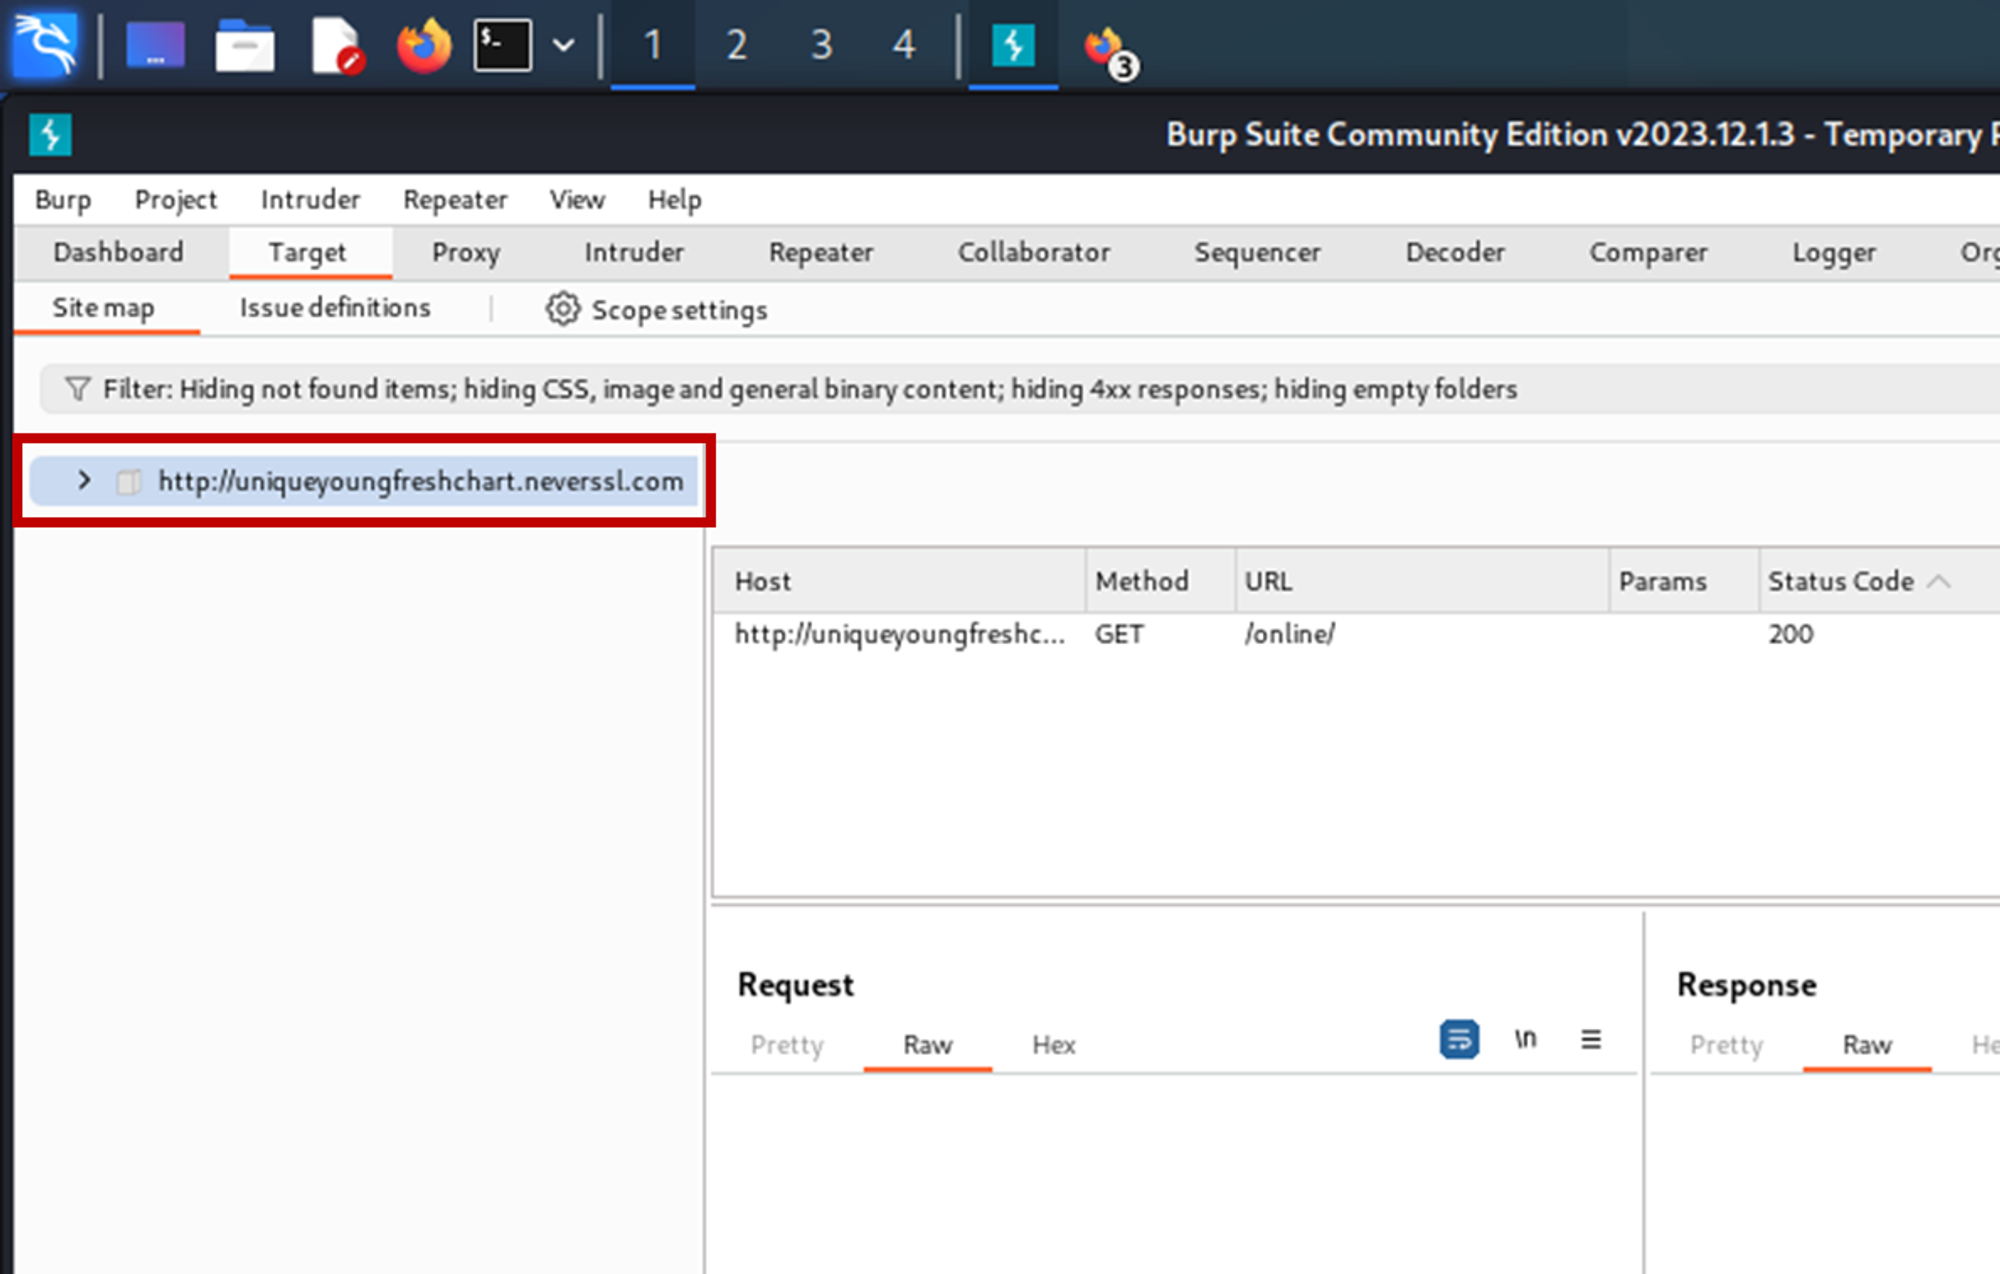Toggle word wrap in Request panel

pos(1459,1039)
